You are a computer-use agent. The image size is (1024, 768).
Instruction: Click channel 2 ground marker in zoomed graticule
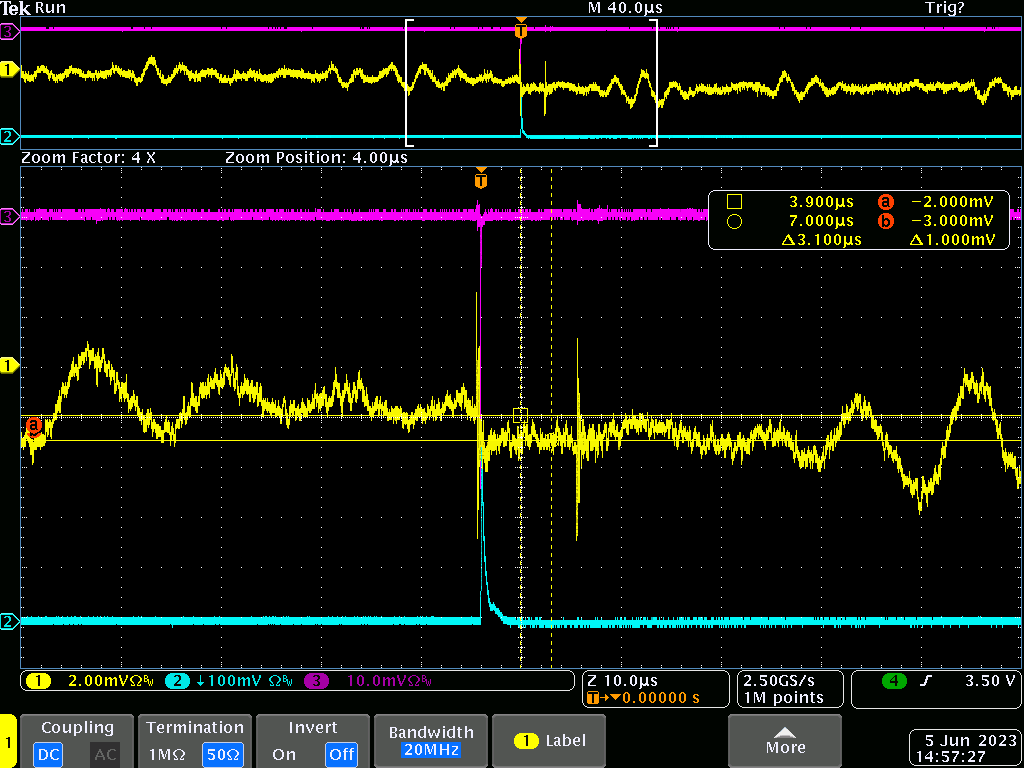10,621
